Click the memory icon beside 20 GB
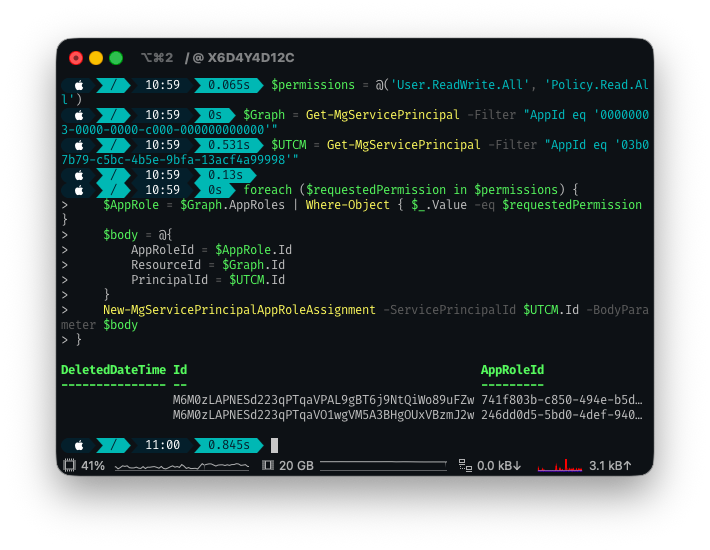 coord(267,465)
